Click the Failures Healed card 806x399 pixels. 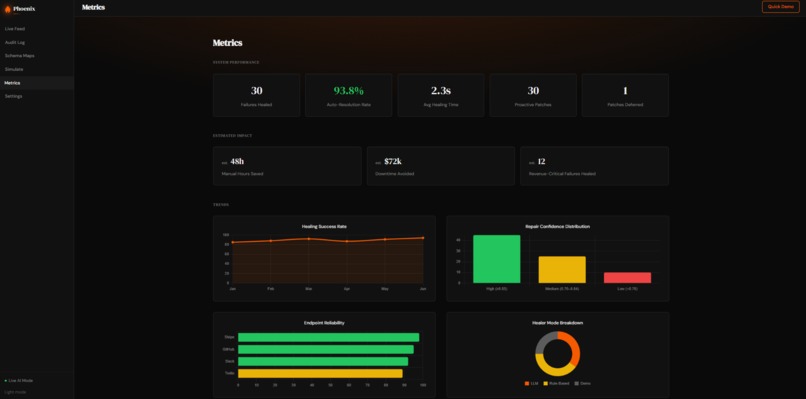tap(257, 95)
